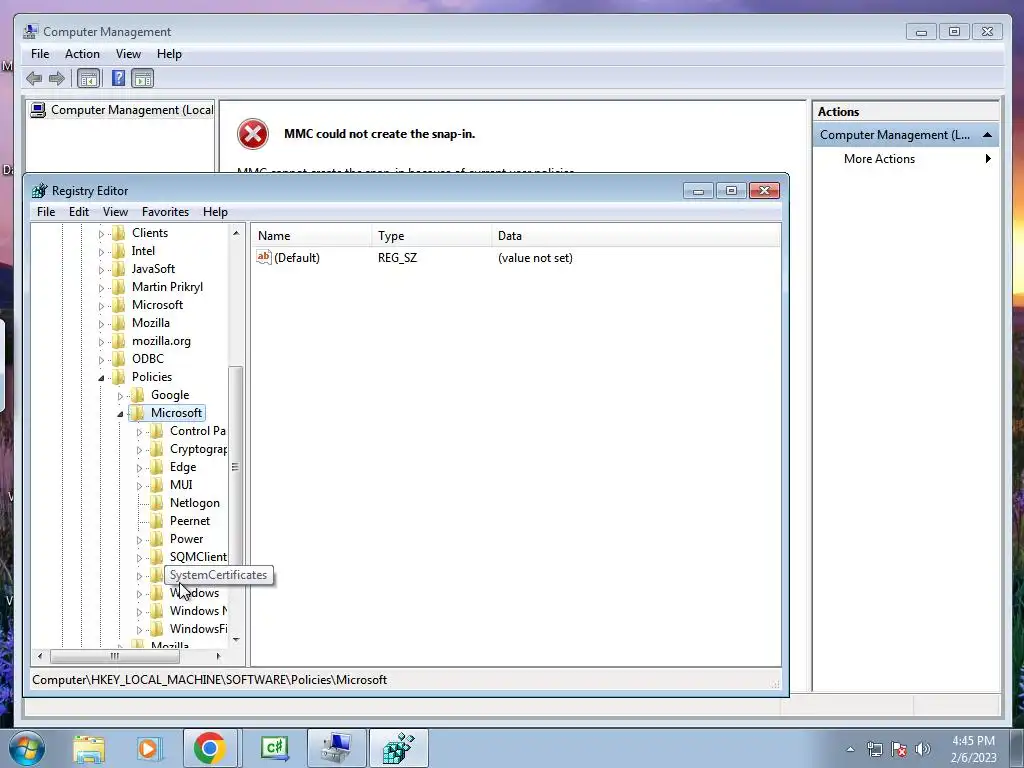Select SQMClient key folder icon
Screen dimensions: 1024x768
tap(156, 556)
